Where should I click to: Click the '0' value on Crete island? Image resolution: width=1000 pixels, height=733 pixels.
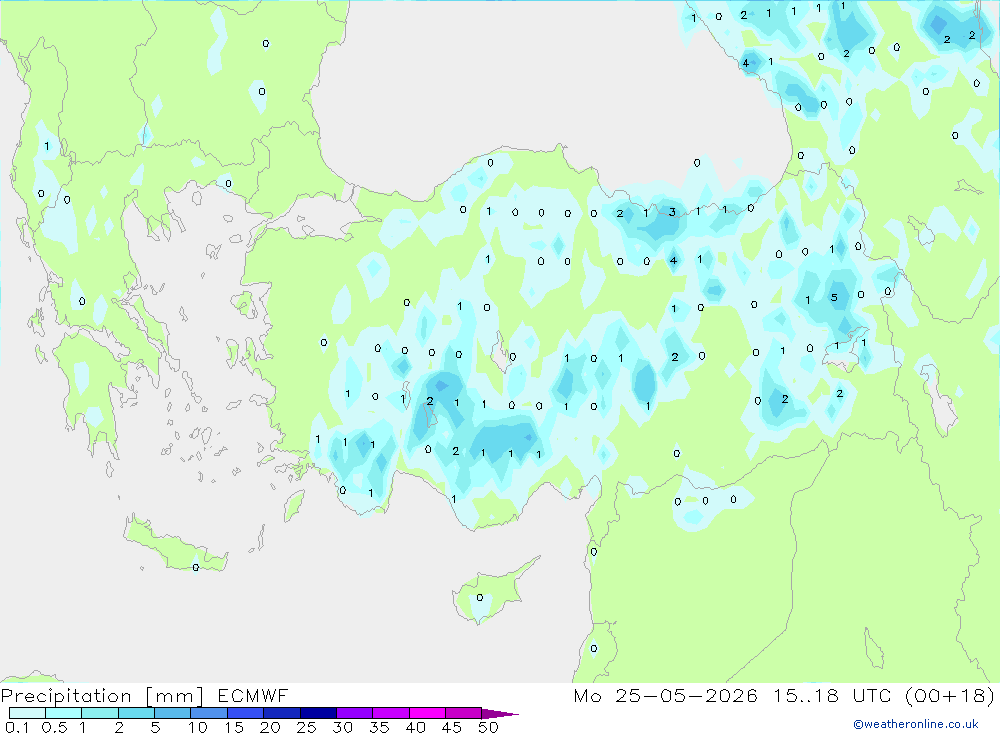coord(196,567)
